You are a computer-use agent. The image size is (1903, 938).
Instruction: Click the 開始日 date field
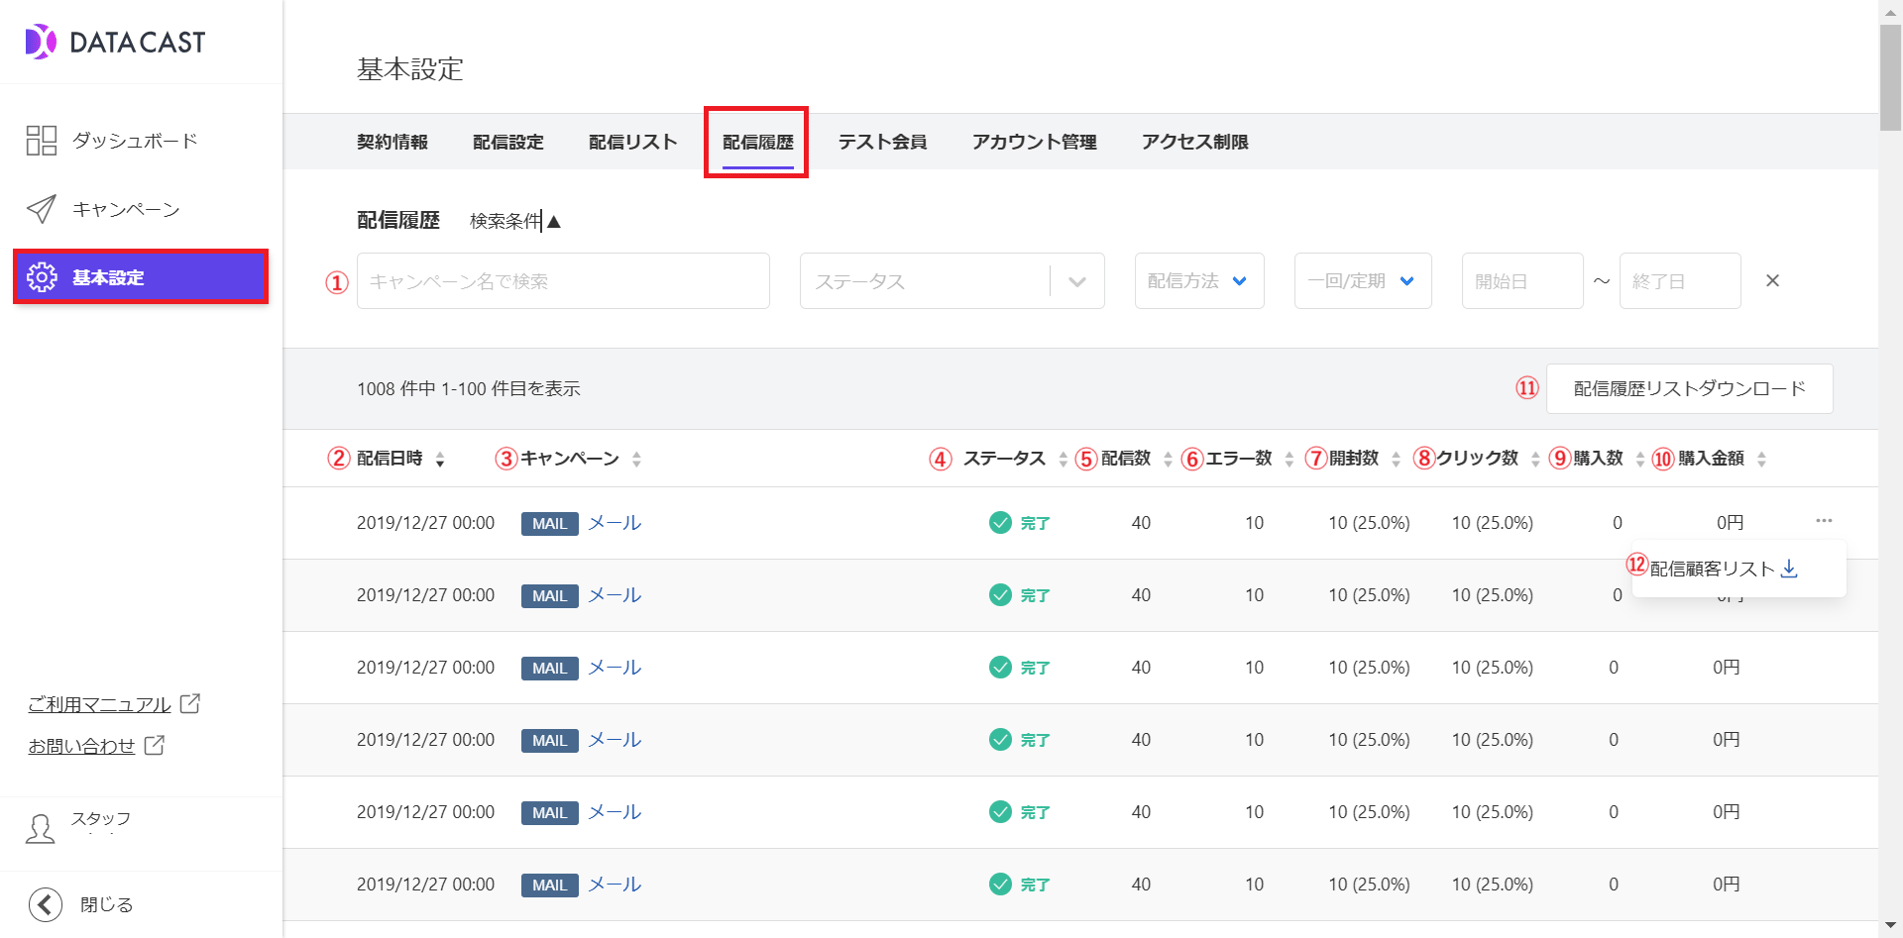point(1522,281)
